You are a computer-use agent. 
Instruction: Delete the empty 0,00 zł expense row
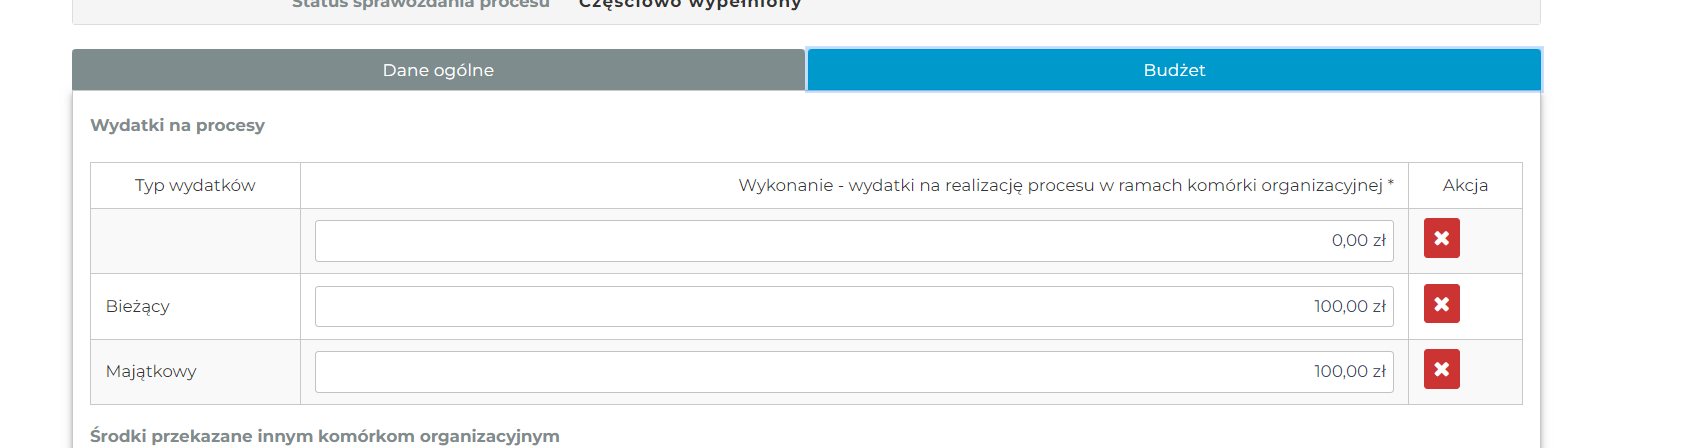(x=1441, y=239)
